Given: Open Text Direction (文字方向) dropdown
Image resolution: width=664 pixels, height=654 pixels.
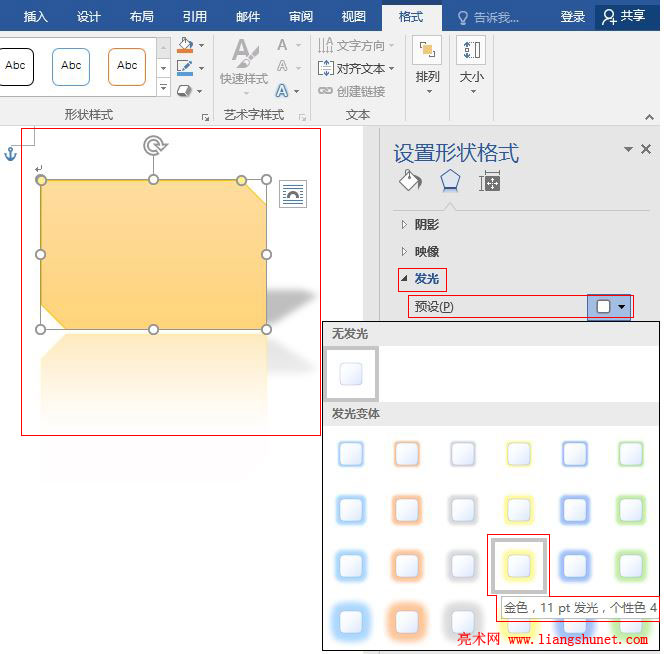Looking at the screenshot, I should (x=356, y=45).
